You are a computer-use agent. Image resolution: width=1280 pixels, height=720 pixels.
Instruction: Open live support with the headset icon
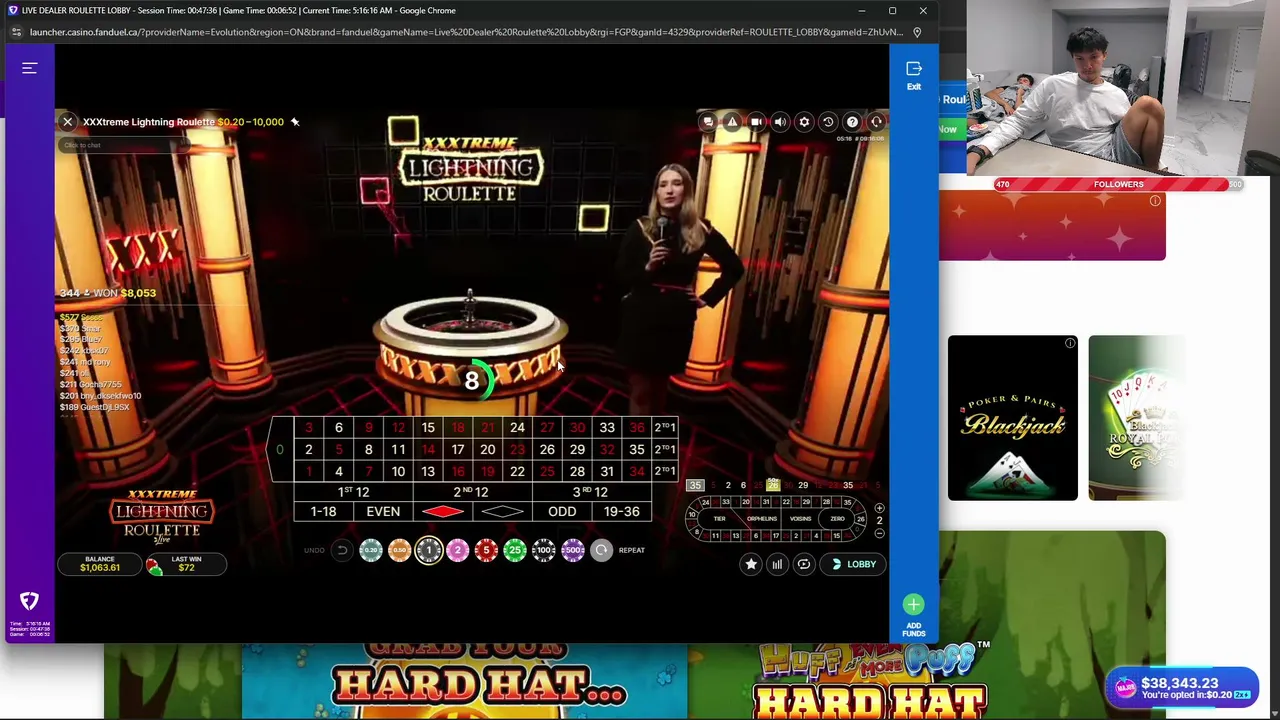pos(876,122)
